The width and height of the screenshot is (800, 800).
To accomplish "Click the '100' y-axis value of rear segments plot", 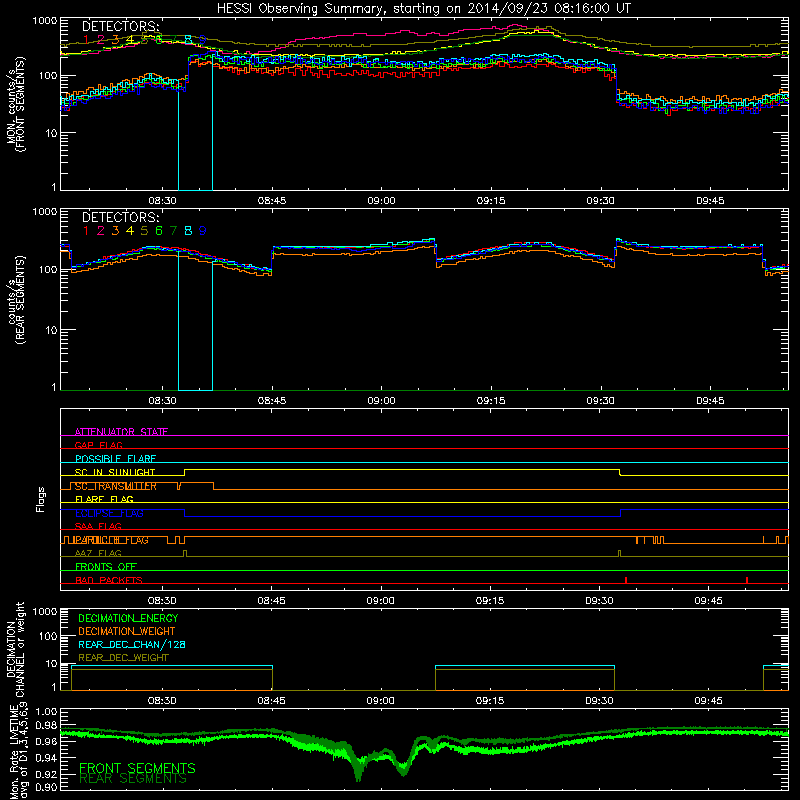I will 48,269.
